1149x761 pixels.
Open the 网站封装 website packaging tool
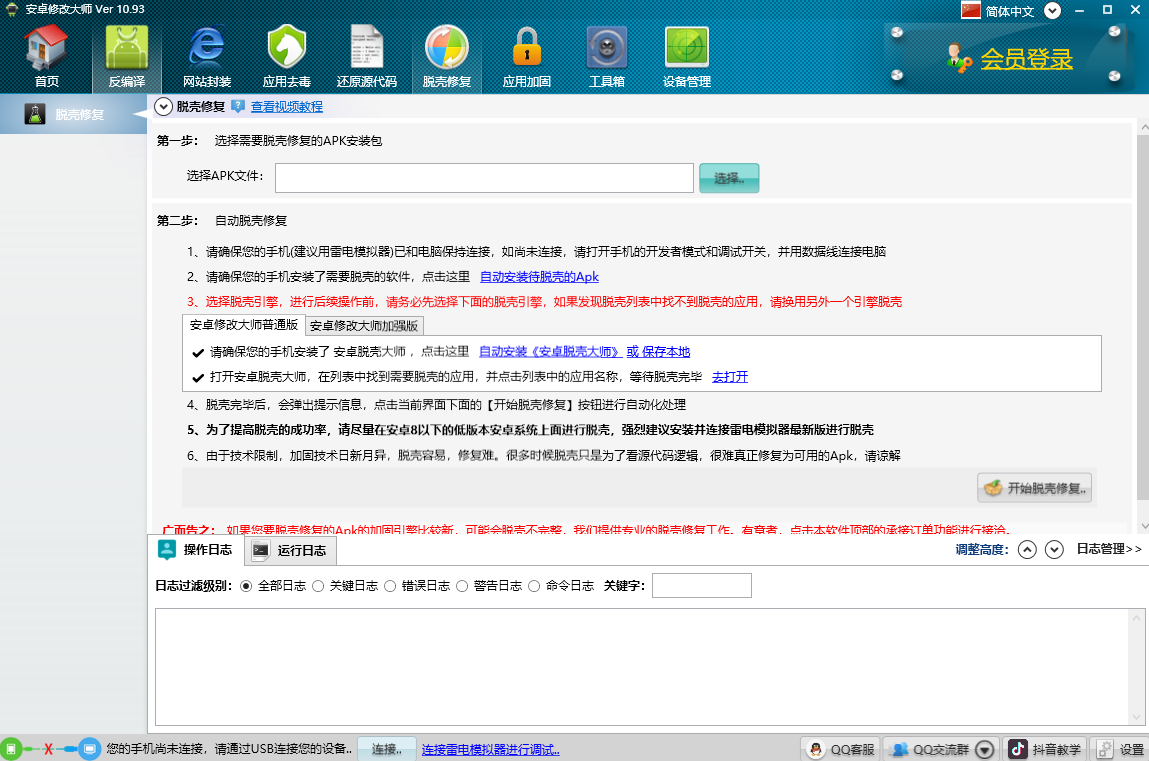click(207, 56)
